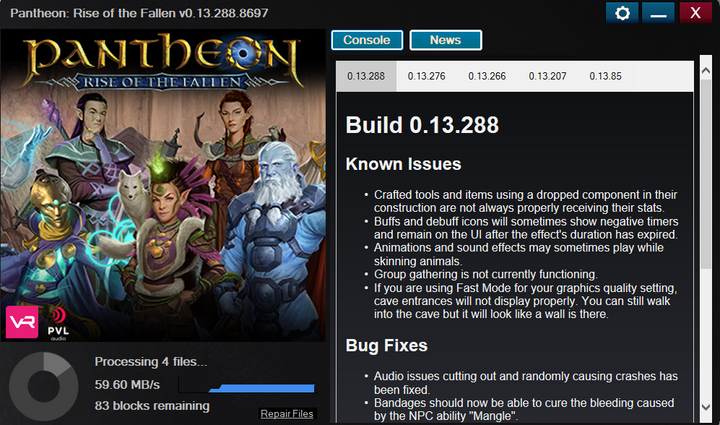Click the scrollbar down arrow
The image size is (720, 425).
point(706,407)
